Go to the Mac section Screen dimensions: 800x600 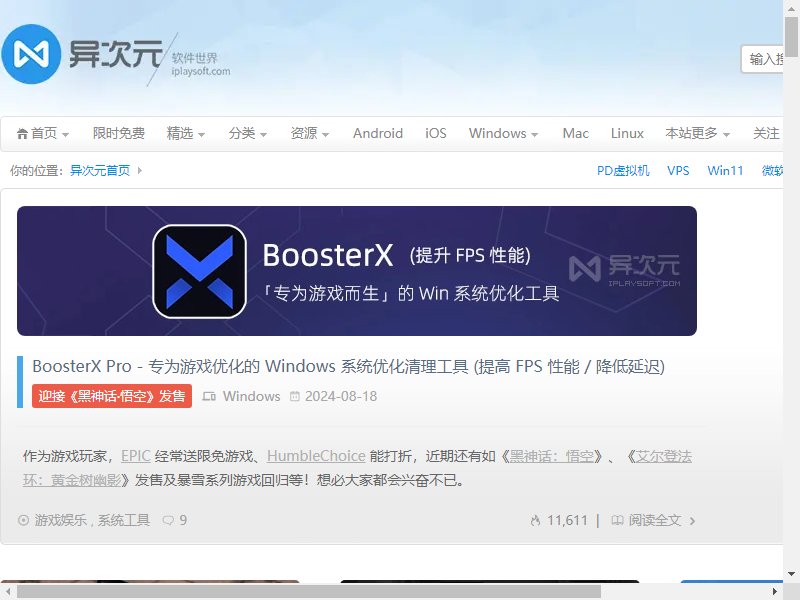point(576,133)
